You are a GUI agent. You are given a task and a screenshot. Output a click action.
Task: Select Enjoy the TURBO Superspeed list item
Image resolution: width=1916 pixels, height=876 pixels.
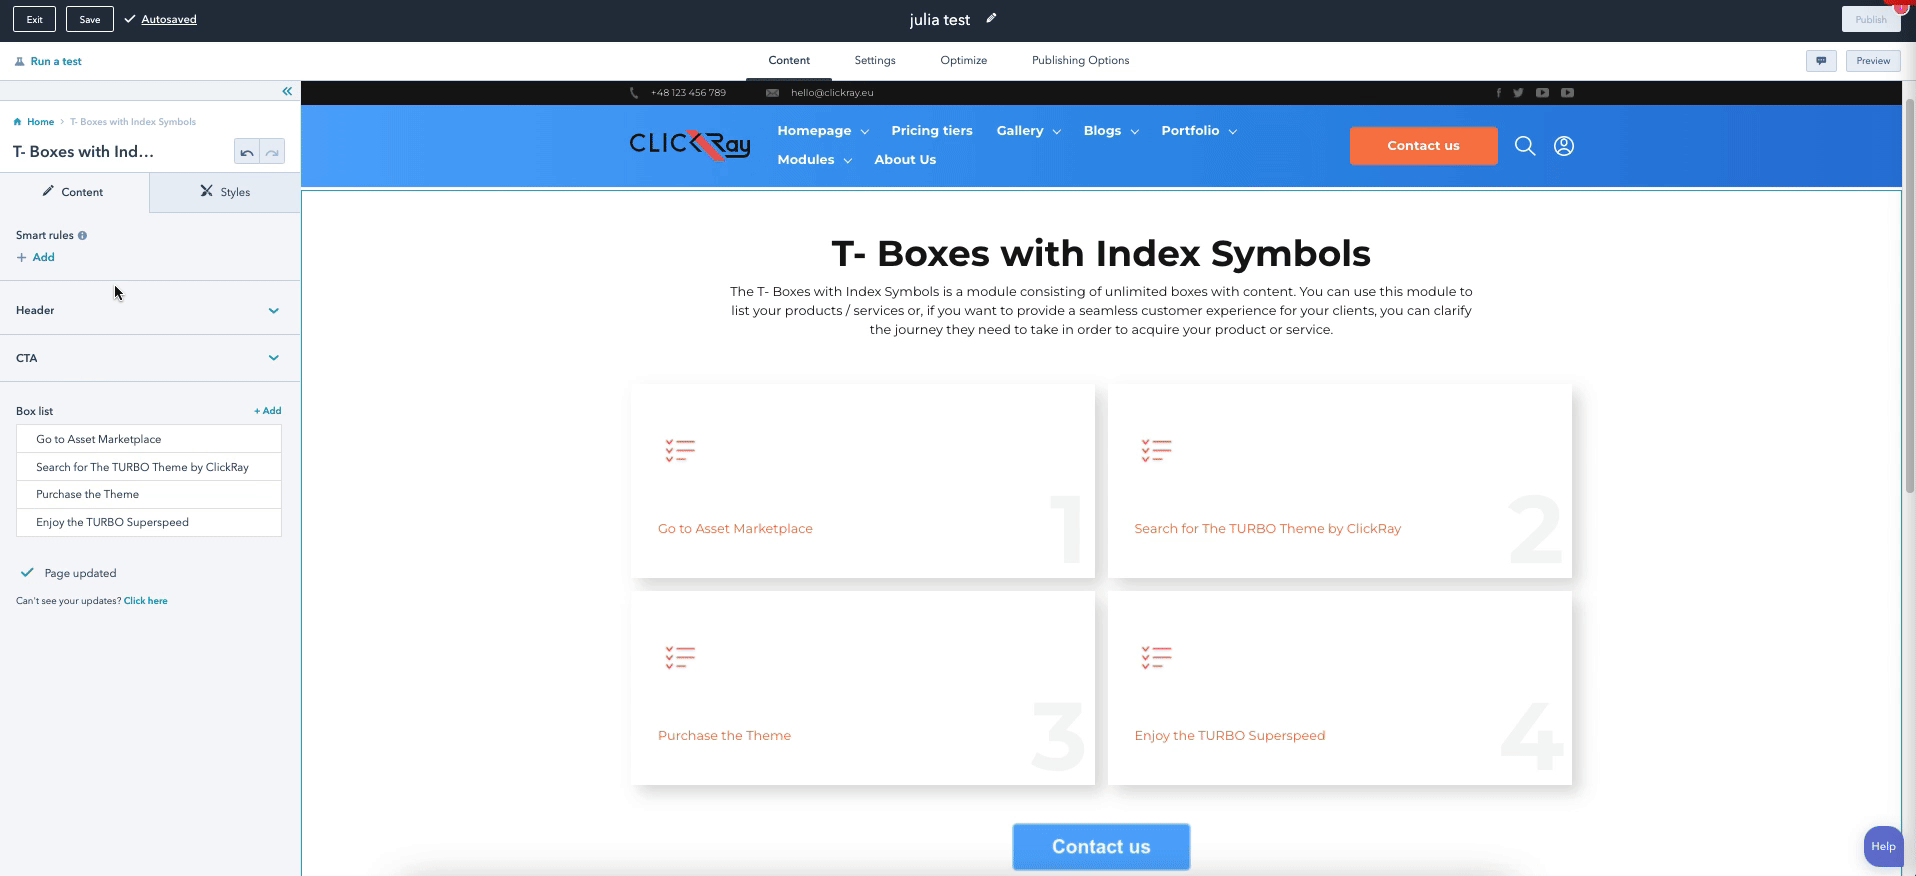[149, 522]
